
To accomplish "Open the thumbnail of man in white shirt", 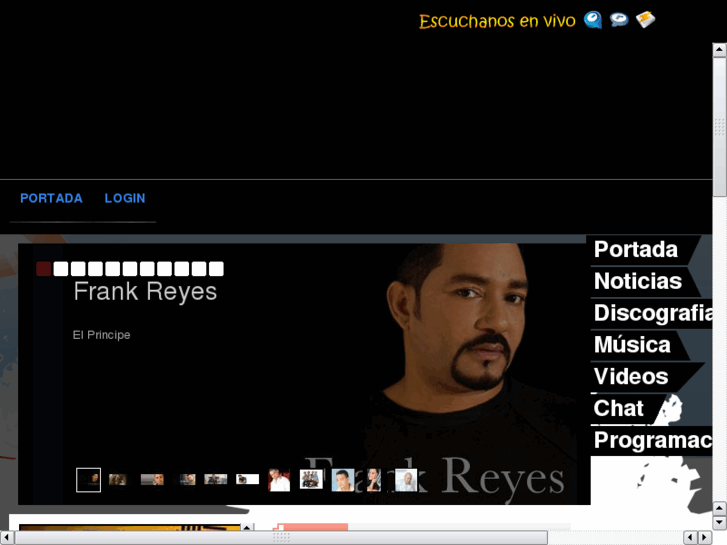I will pyautogui.click(x=279, y=480).
